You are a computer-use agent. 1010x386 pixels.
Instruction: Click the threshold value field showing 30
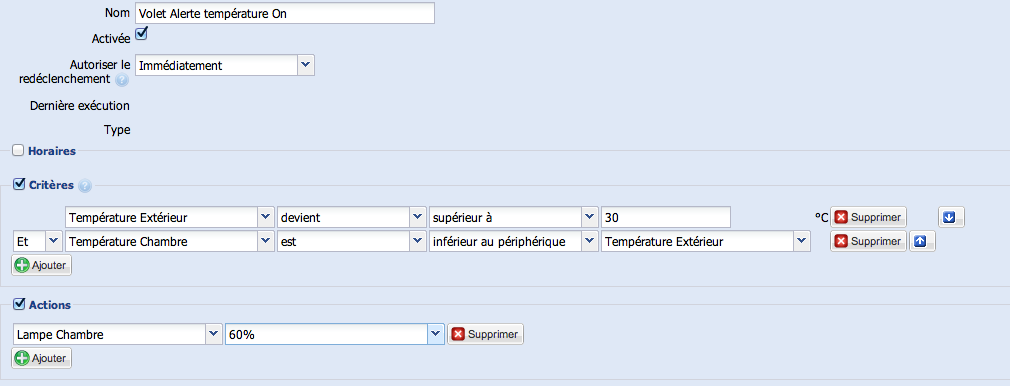coord(665,218)
